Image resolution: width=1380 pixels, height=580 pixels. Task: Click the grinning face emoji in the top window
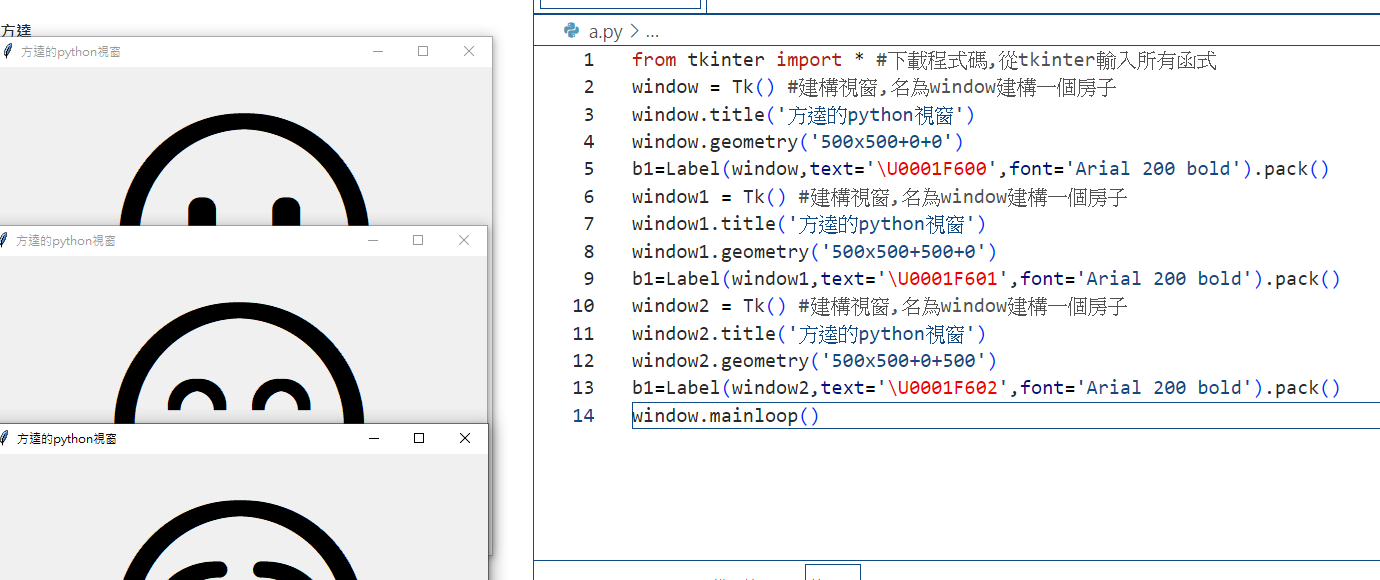click(244, 170)
